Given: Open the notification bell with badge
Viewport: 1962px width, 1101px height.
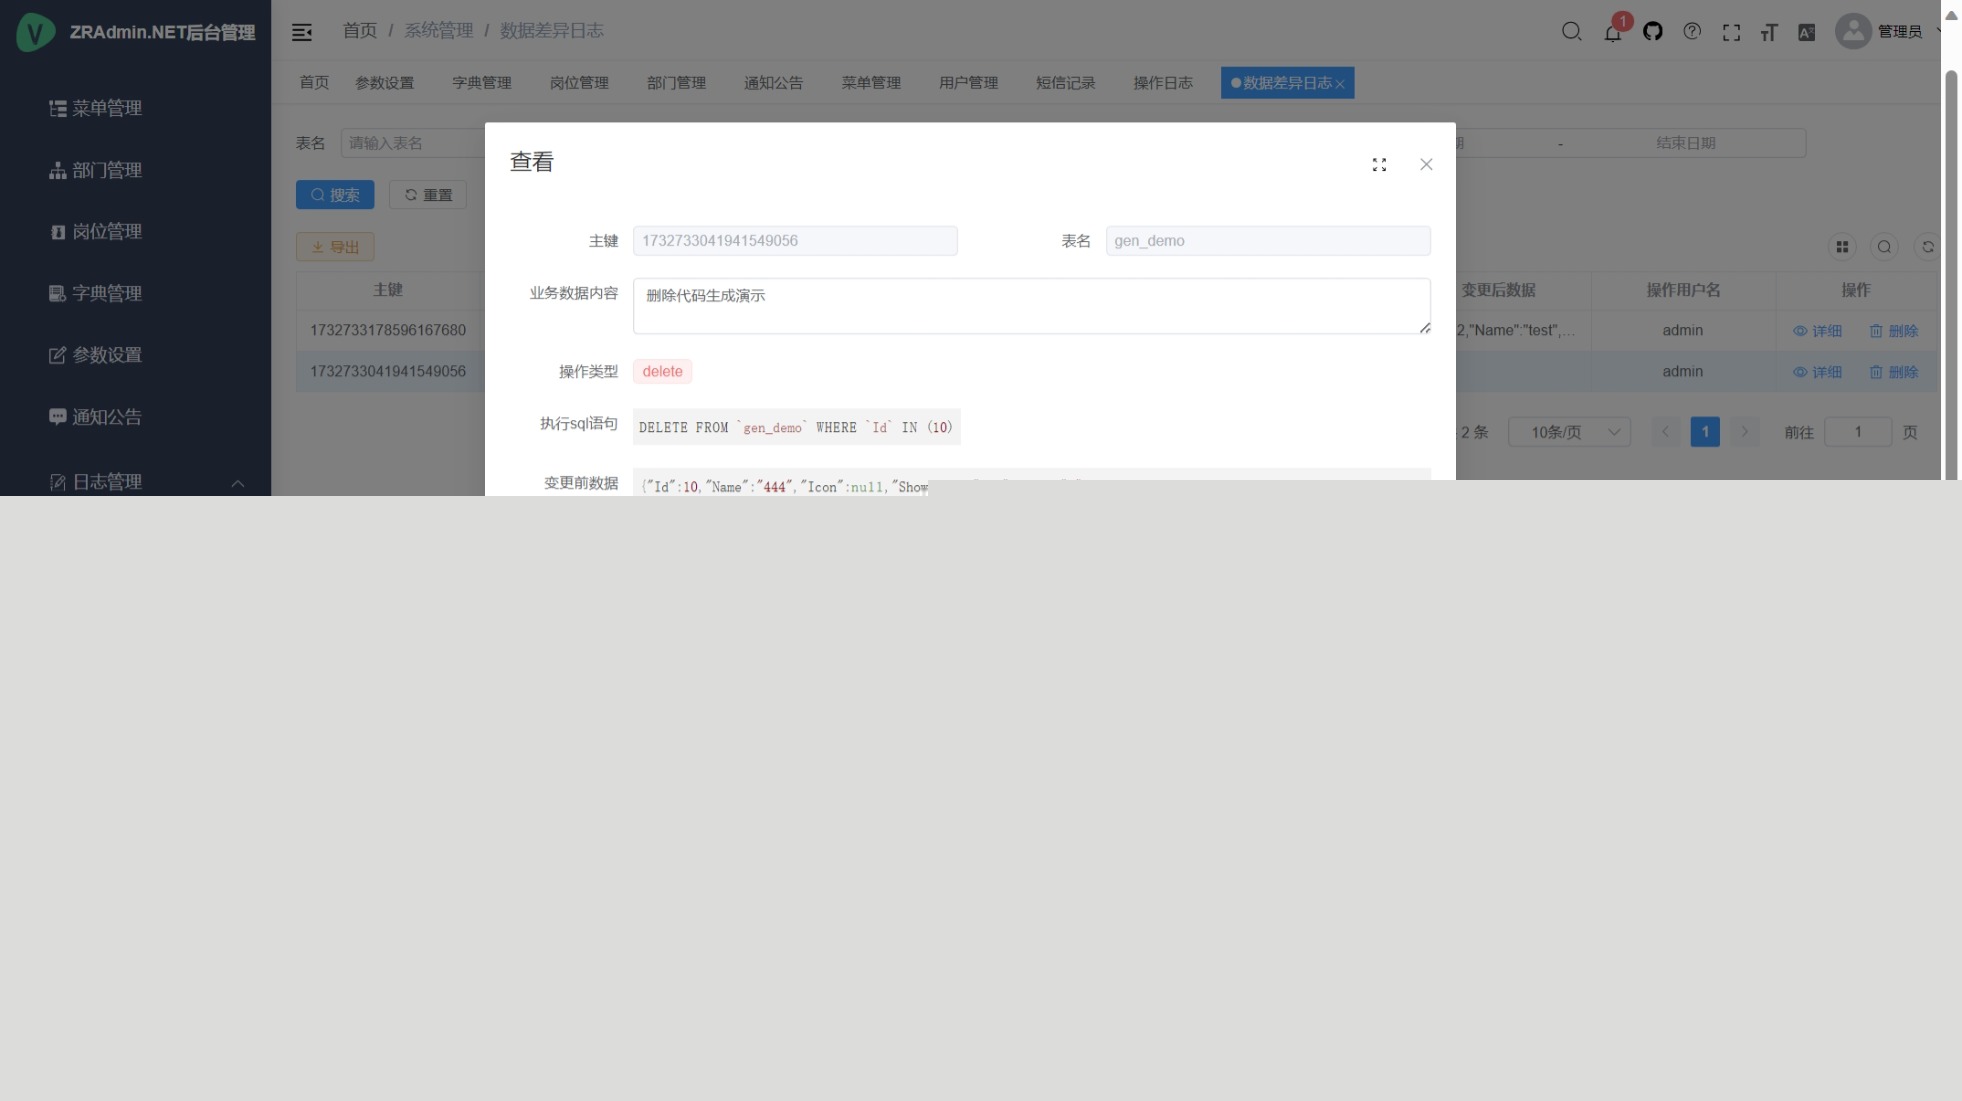Looking at the screenshot, I should (x=1612, y=32).
